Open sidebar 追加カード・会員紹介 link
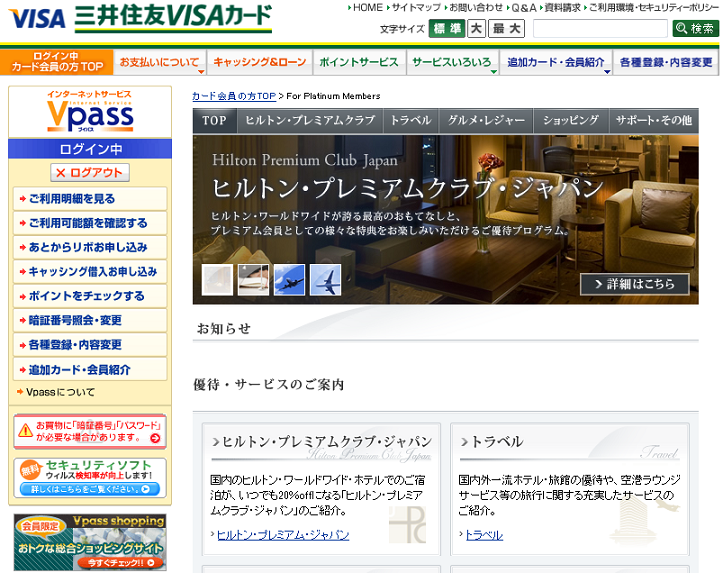The image size is (723, 573). click(x=90, y=369)
